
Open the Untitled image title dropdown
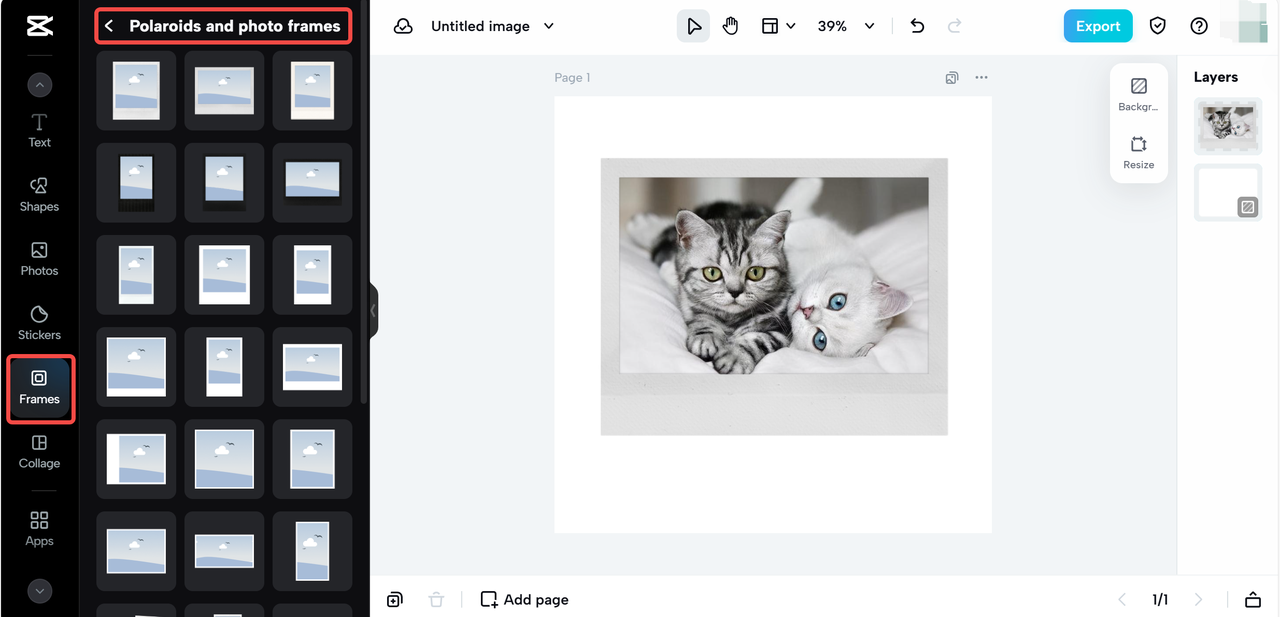coord(548,26)
